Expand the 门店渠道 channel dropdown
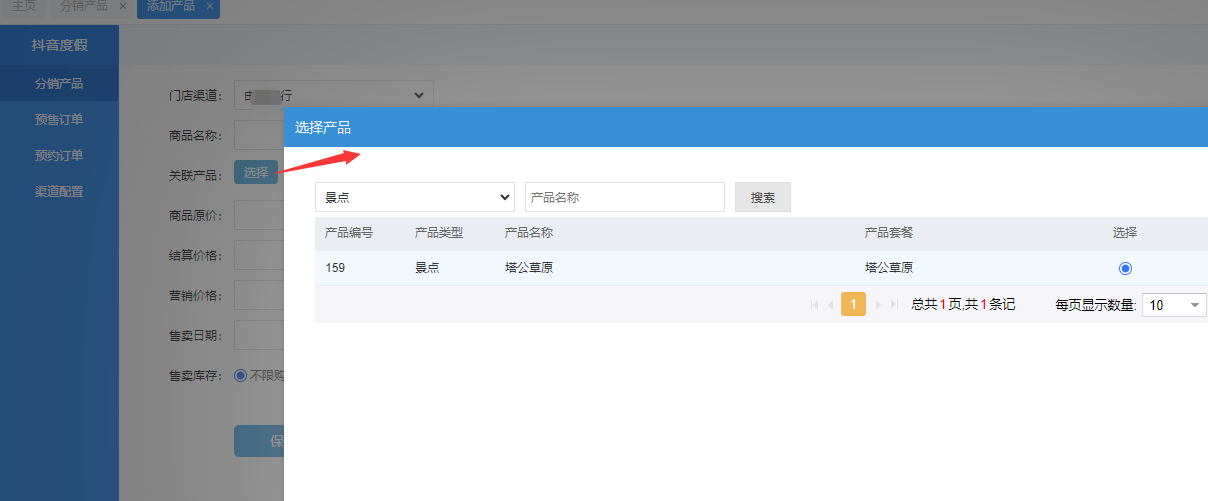The image size is (1208, 501). click(x=334, y=95)
